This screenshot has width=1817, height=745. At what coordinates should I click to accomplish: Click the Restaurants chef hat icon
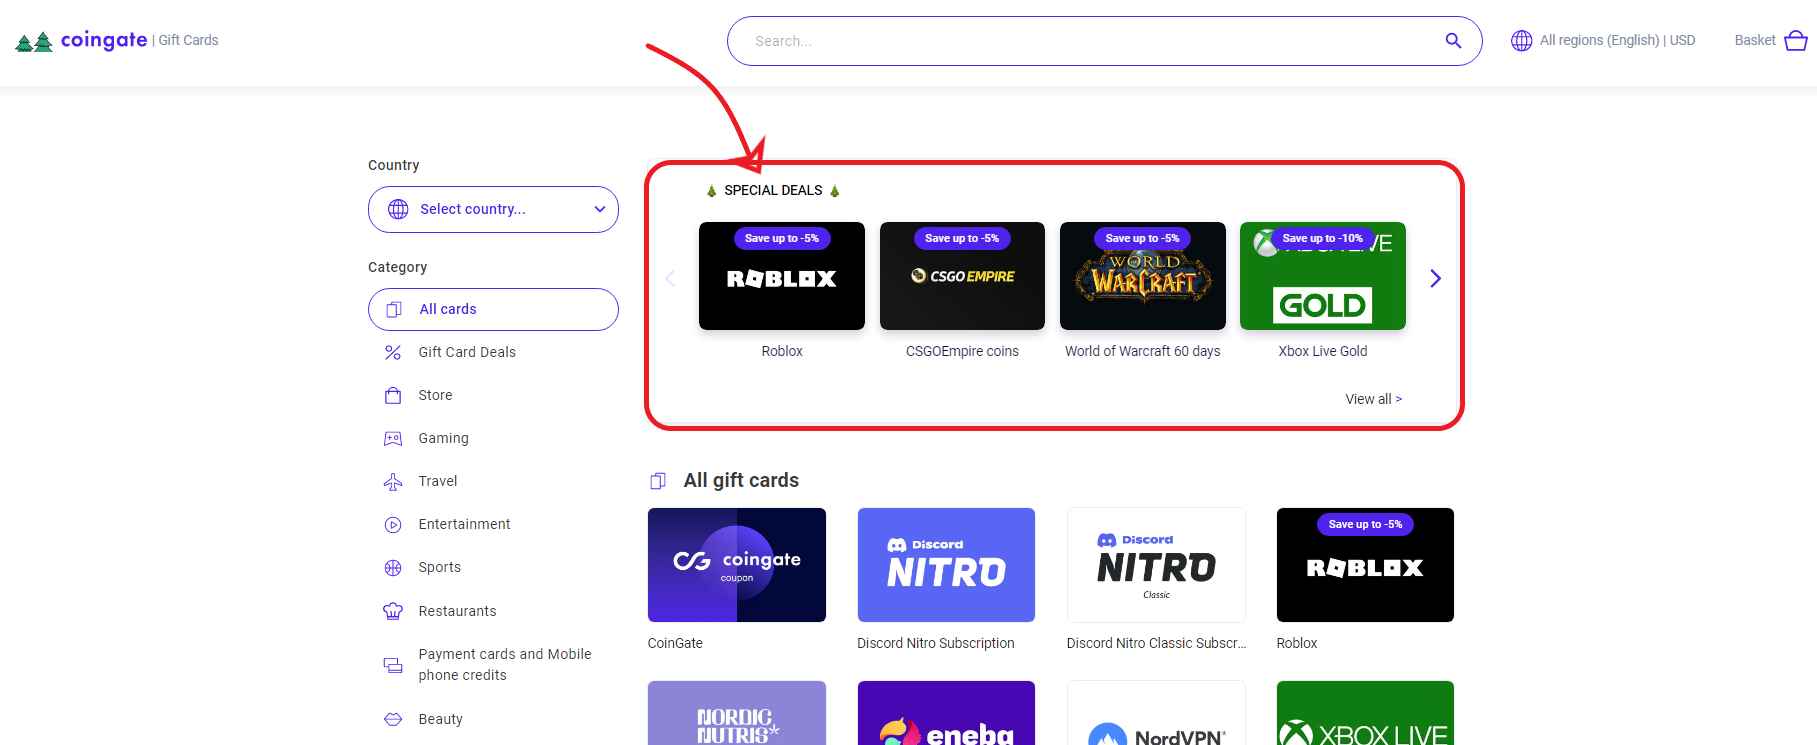[x=393, y=611]
